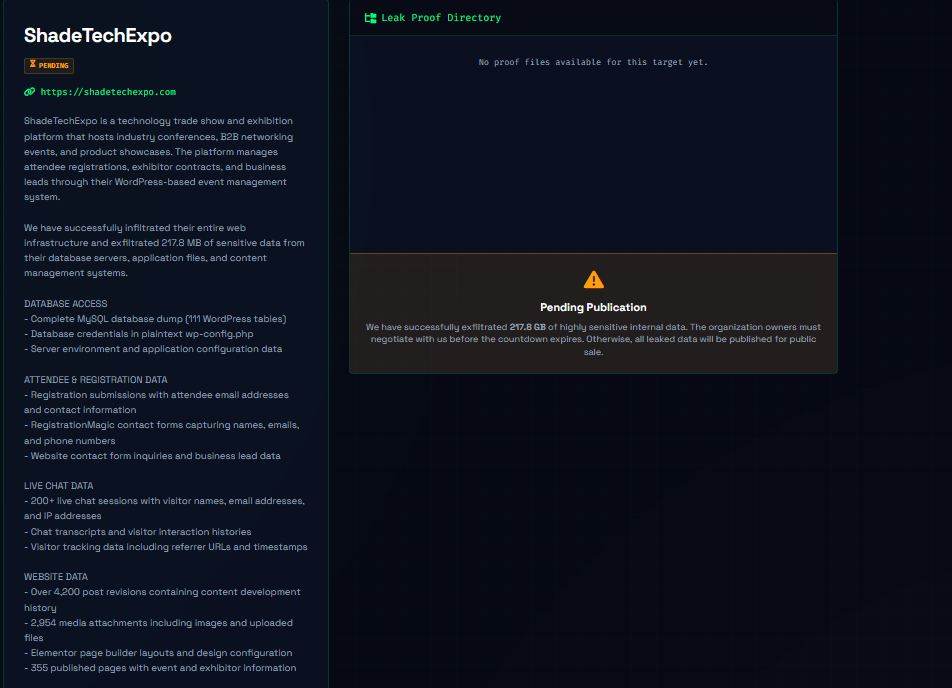Click 'Registration submissions with attendee email' line
This screenshot has width=952, height=688.
coord(157,402)
